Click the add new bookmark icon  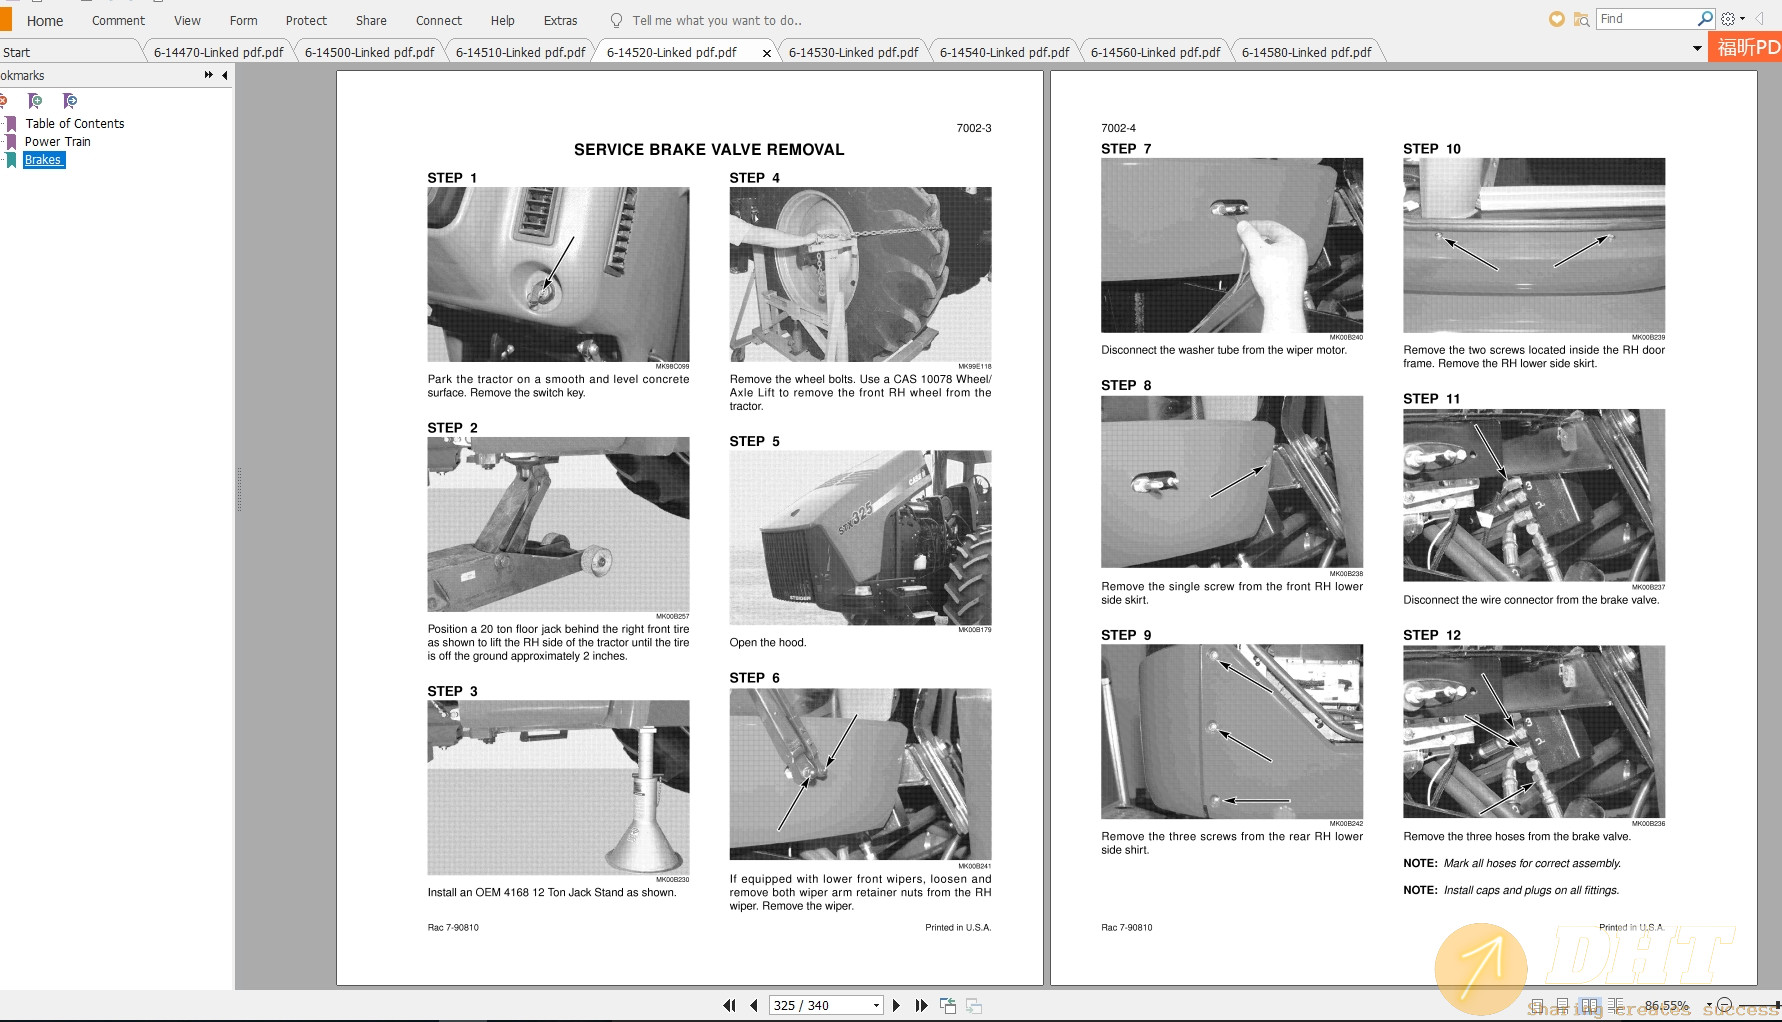(35, 101)
